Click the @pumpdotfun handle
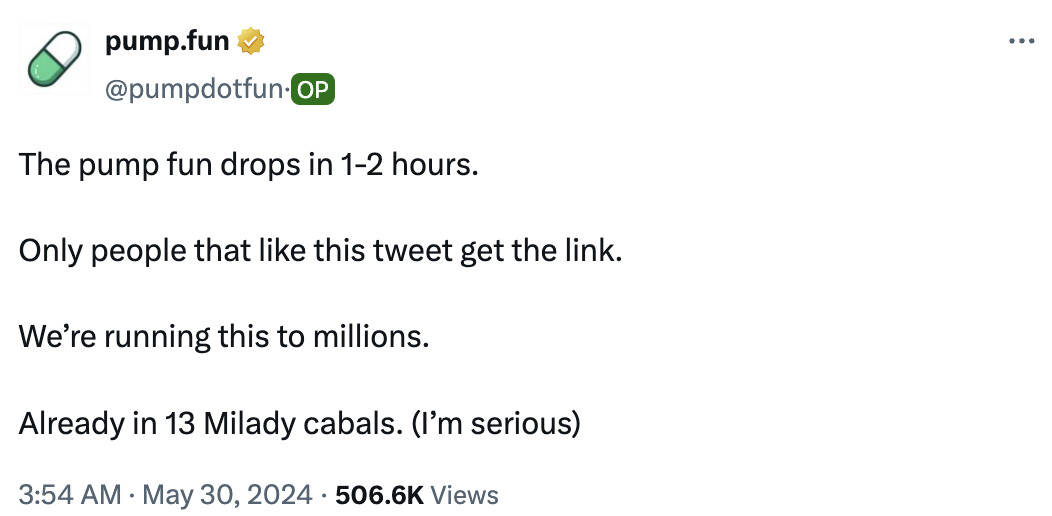1052x516 pixels. [195, 90]
